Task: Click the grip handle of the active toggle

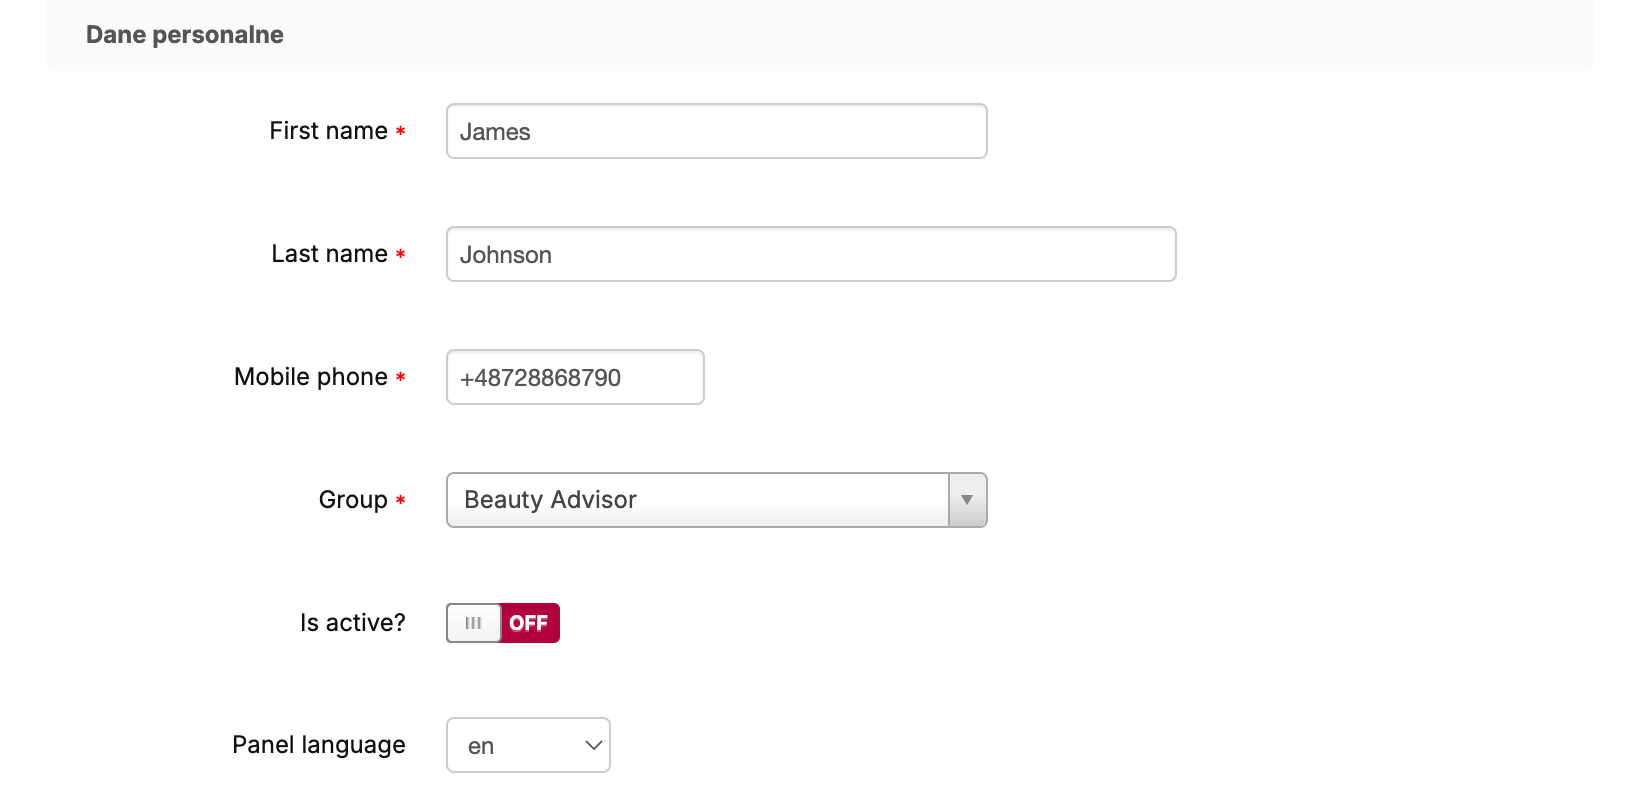Action: [x=474, y=623]
